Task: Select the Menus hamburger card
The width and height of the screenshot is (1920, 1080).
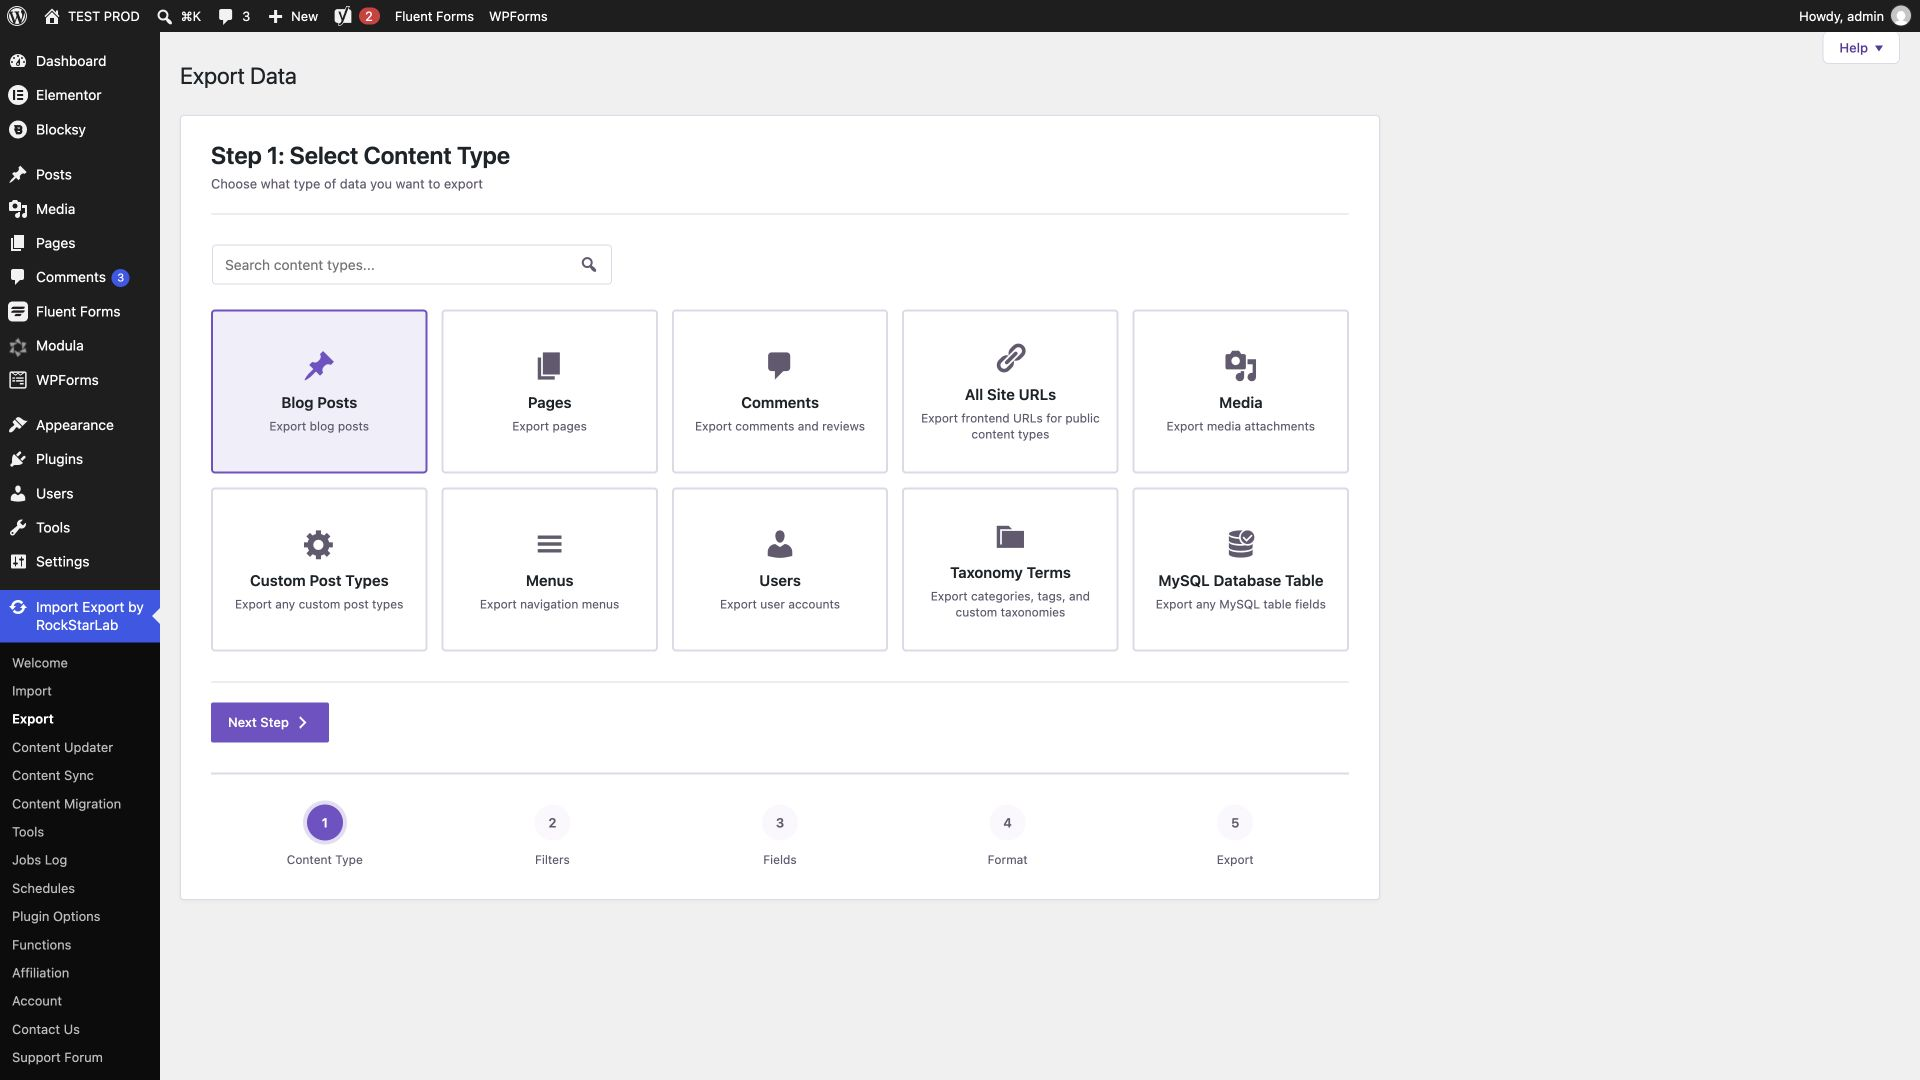Action: click(549, 569)
